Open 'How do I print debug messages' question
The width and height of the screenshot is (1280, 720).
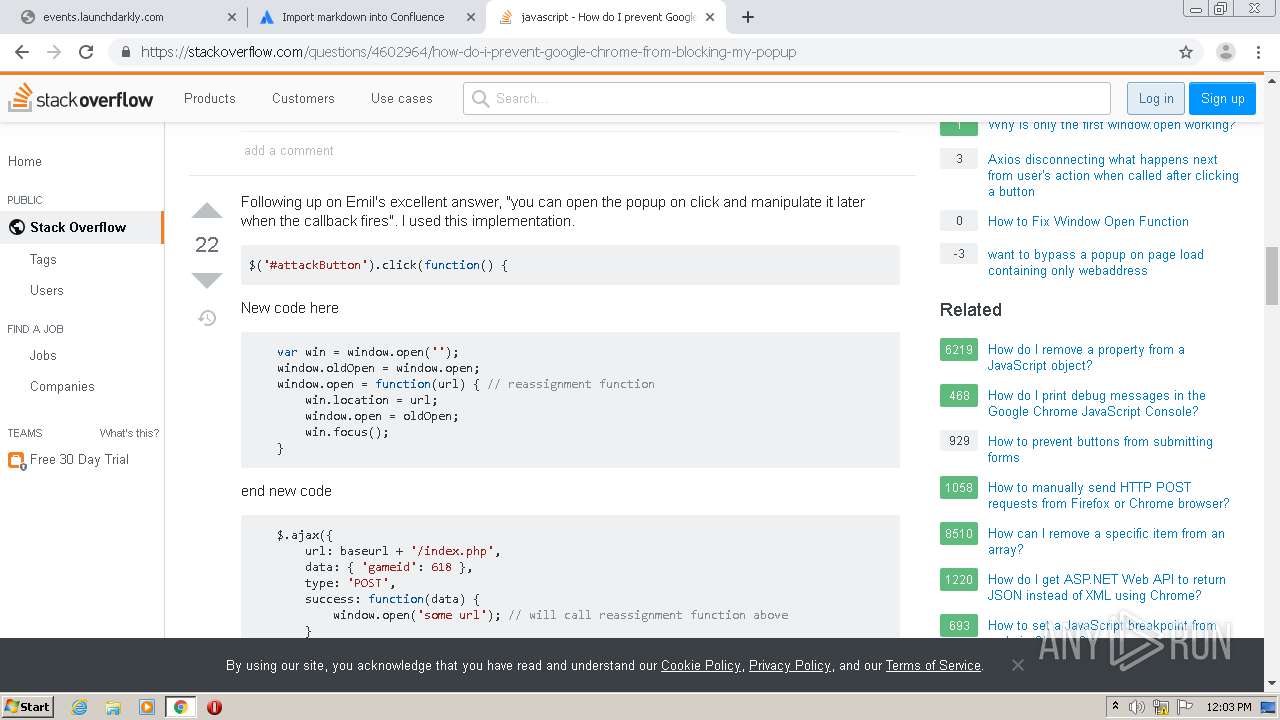(1097, 403)
